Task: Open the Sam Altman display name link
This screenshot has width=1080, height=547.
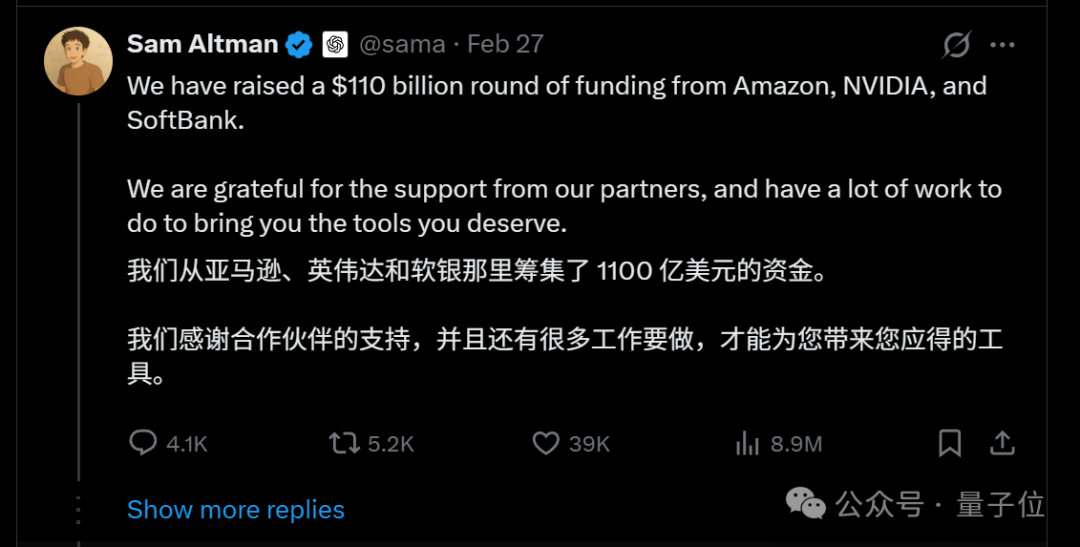Action: click(202, 44)
